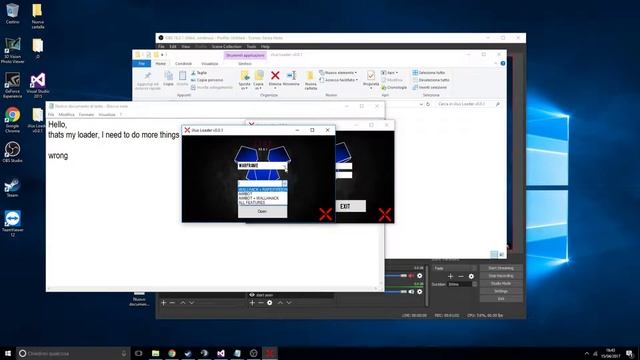Open Scene Collection menu in OBS
Viewport: 640px width, 360px height.
coord(227,47)
